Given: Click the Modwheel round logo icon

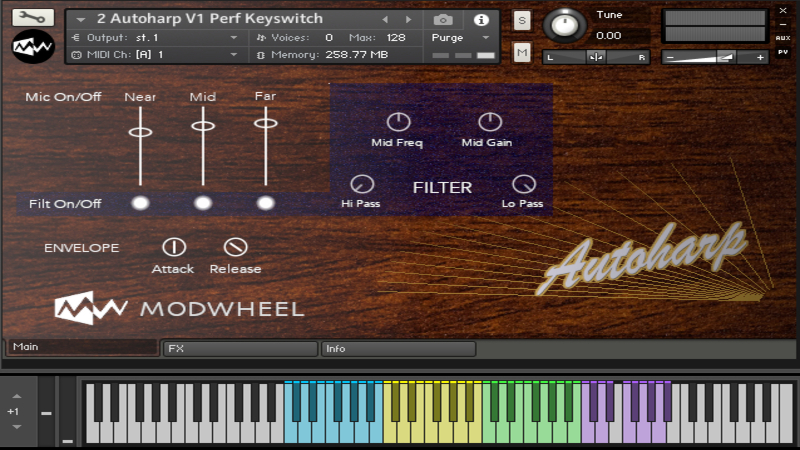Looking at the screenshot, I should [x=33, y=46].
